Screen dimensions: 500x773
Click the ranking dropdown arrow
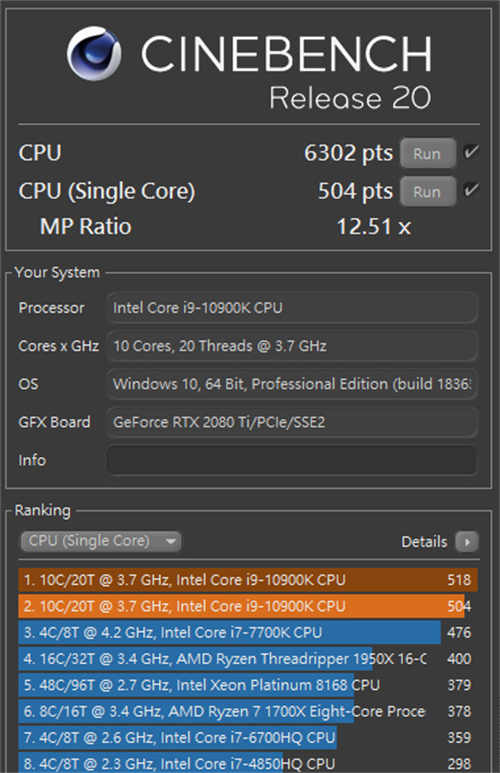tap(171, 541)
